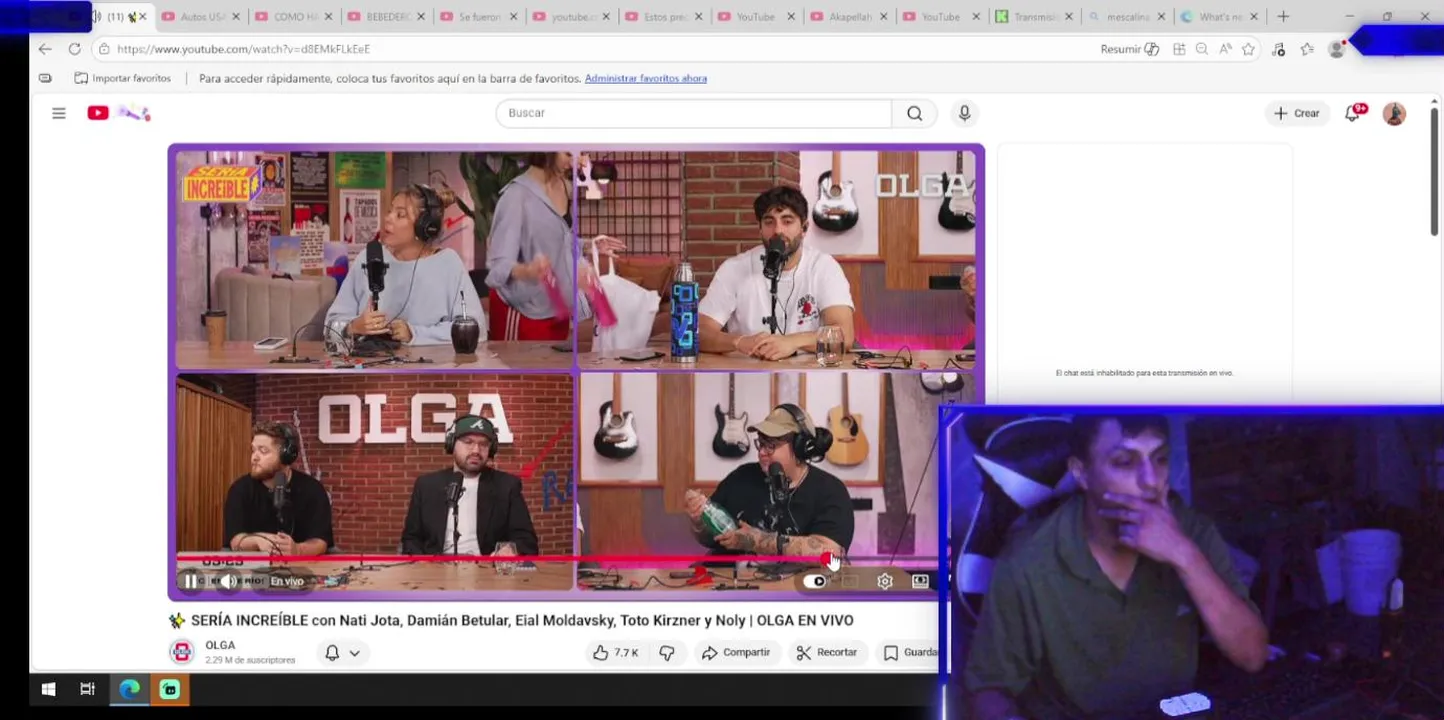Switch to the Estos pre tab
Viewport: 1444px width, 720px height.
point(663,17)
